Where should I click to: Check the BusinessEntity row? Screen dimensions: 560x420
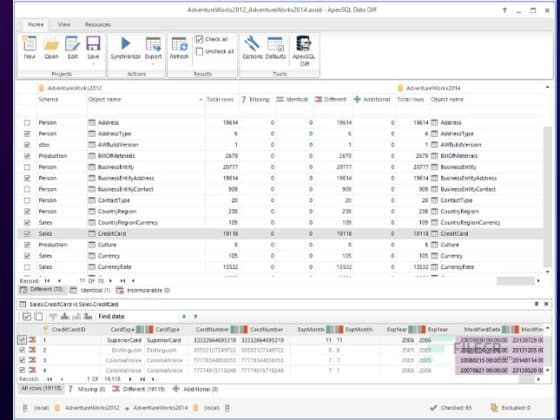27,167
